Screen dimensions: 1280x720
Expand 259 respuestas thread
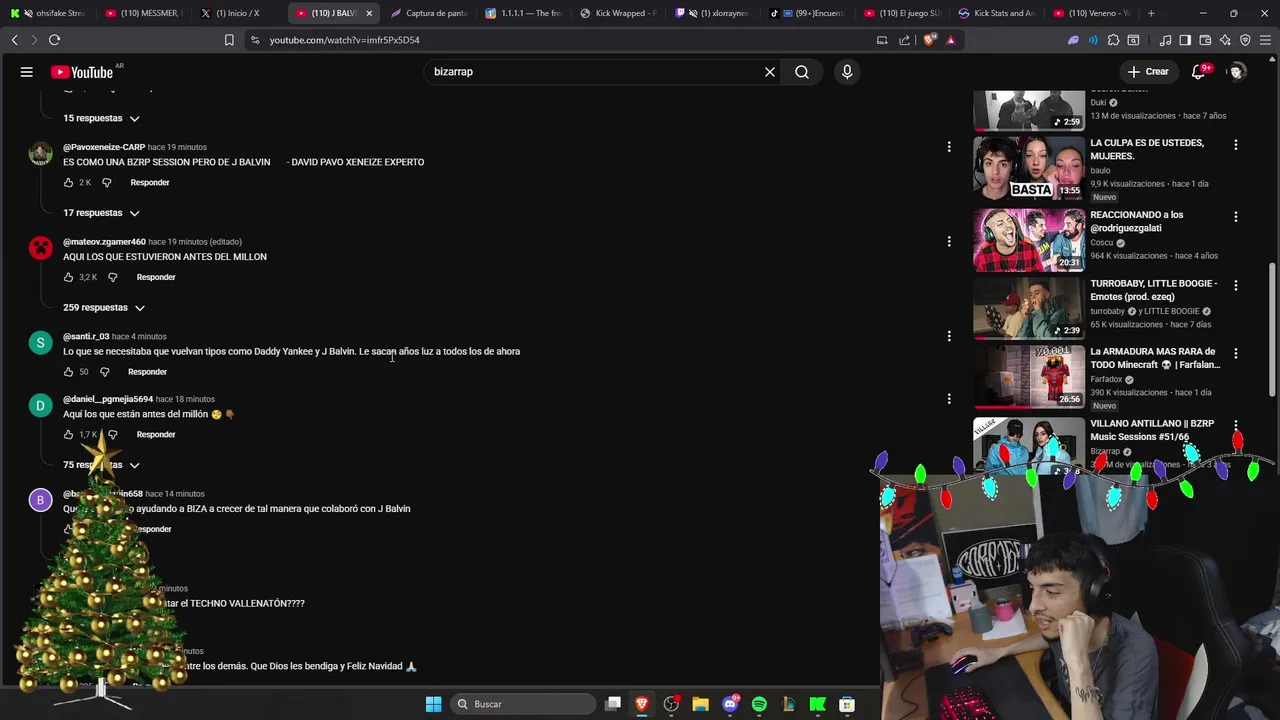click(x=104, y=308)
